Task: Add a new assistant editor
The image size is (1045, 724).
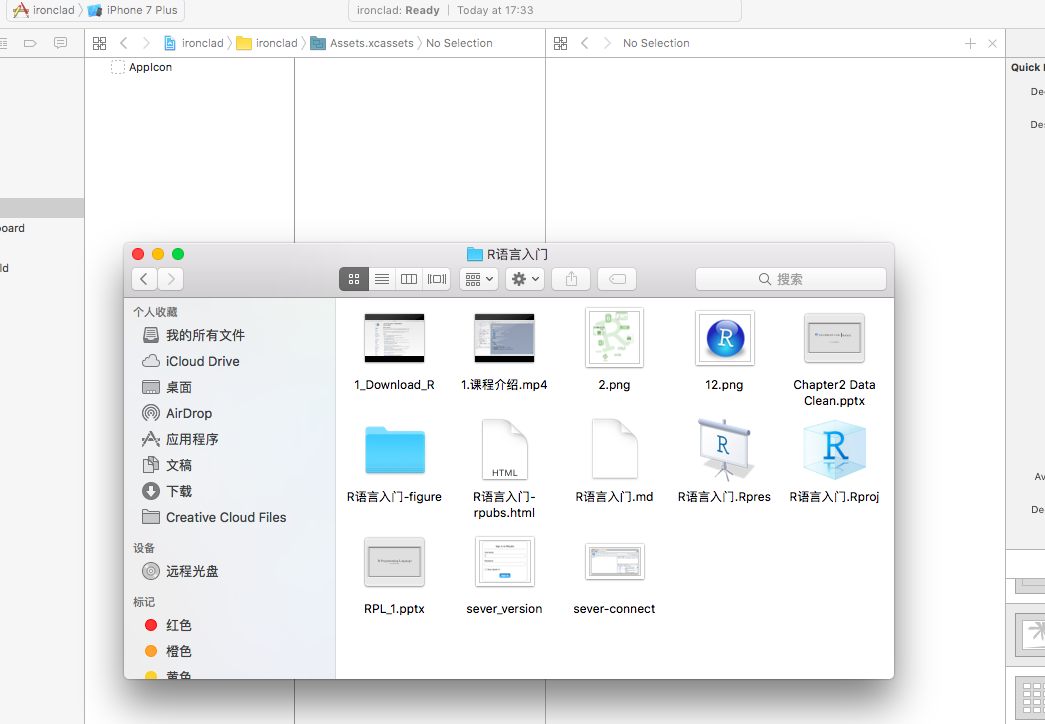Action: 970,43
